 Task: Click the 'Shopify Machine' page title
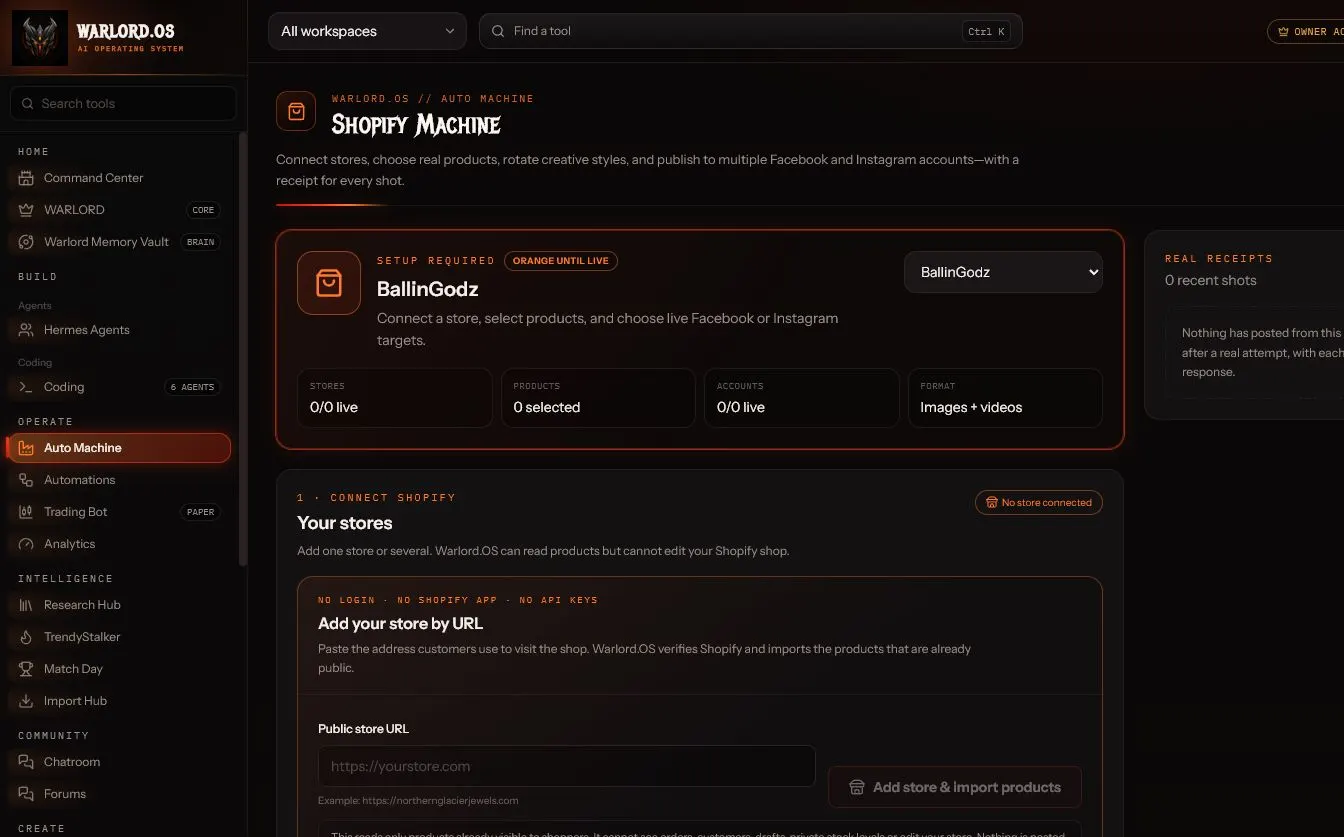pyautogui.click(x=416, y=124)
